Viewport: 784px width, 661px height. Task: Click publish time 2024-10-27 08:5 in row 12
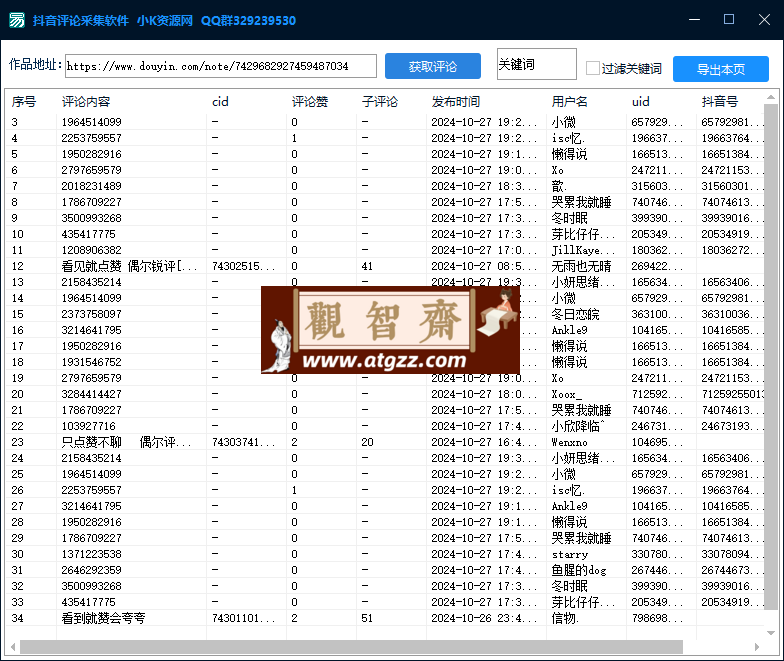484,266
